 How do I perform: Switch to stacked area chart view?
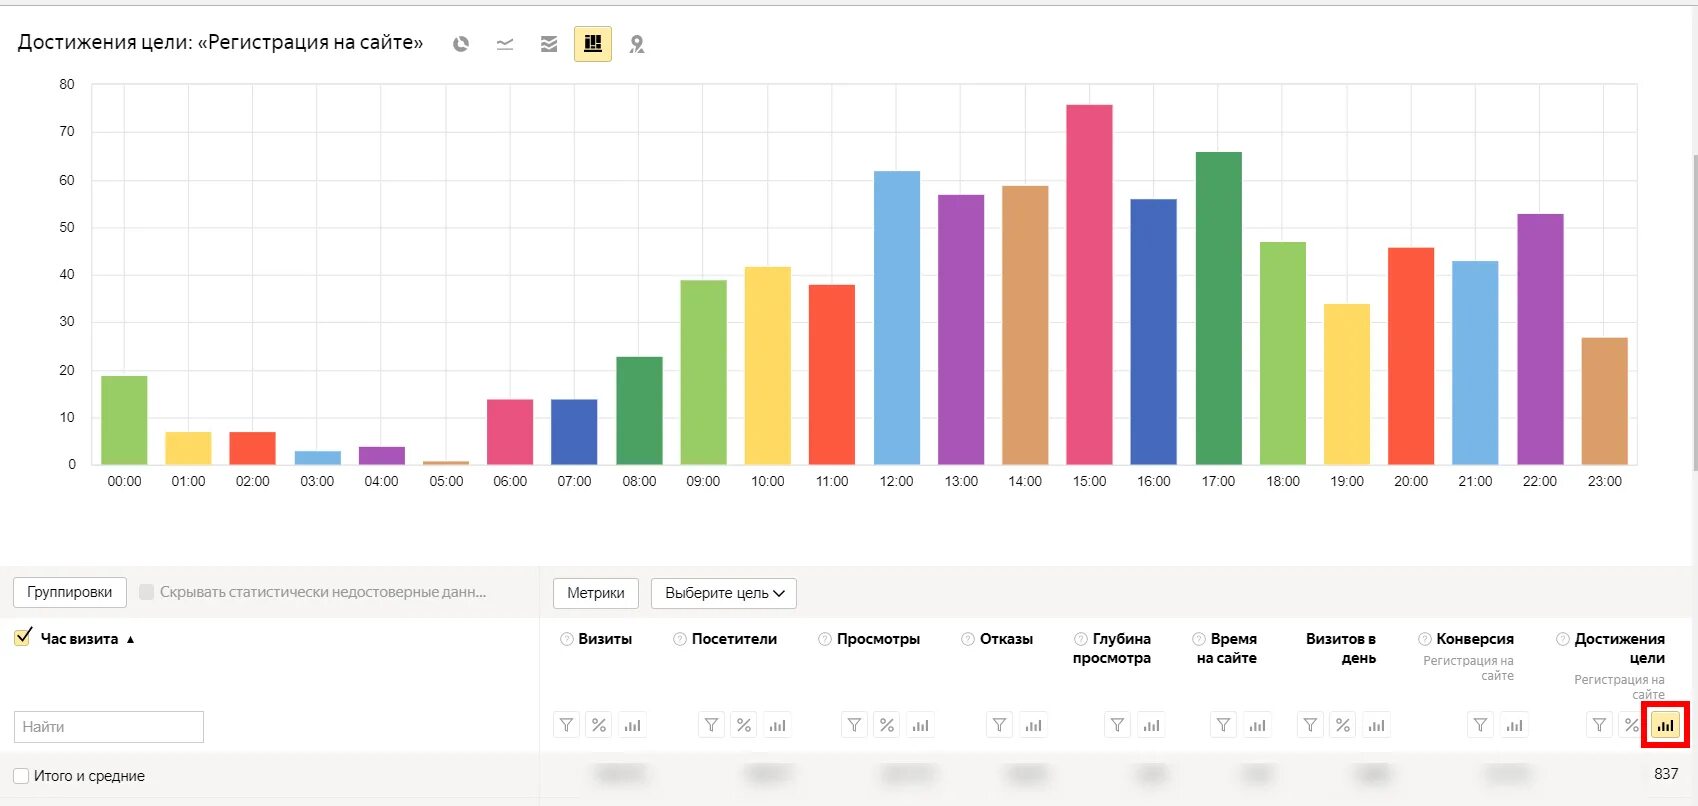(x=549, y=44)
